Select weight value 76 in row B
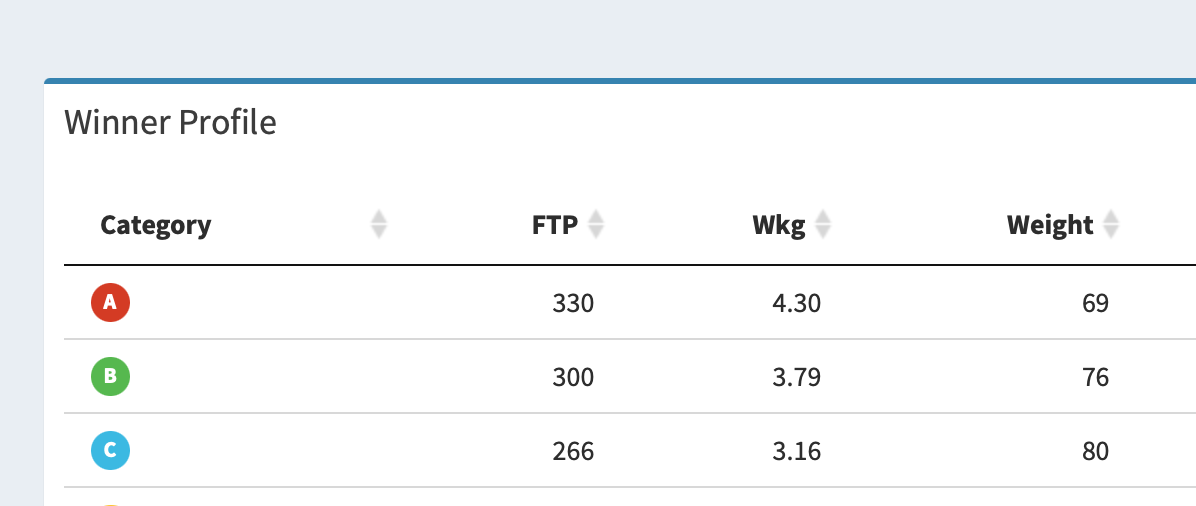The width and height of the screenshot is (1196, 506). (x=1095, y=378)
